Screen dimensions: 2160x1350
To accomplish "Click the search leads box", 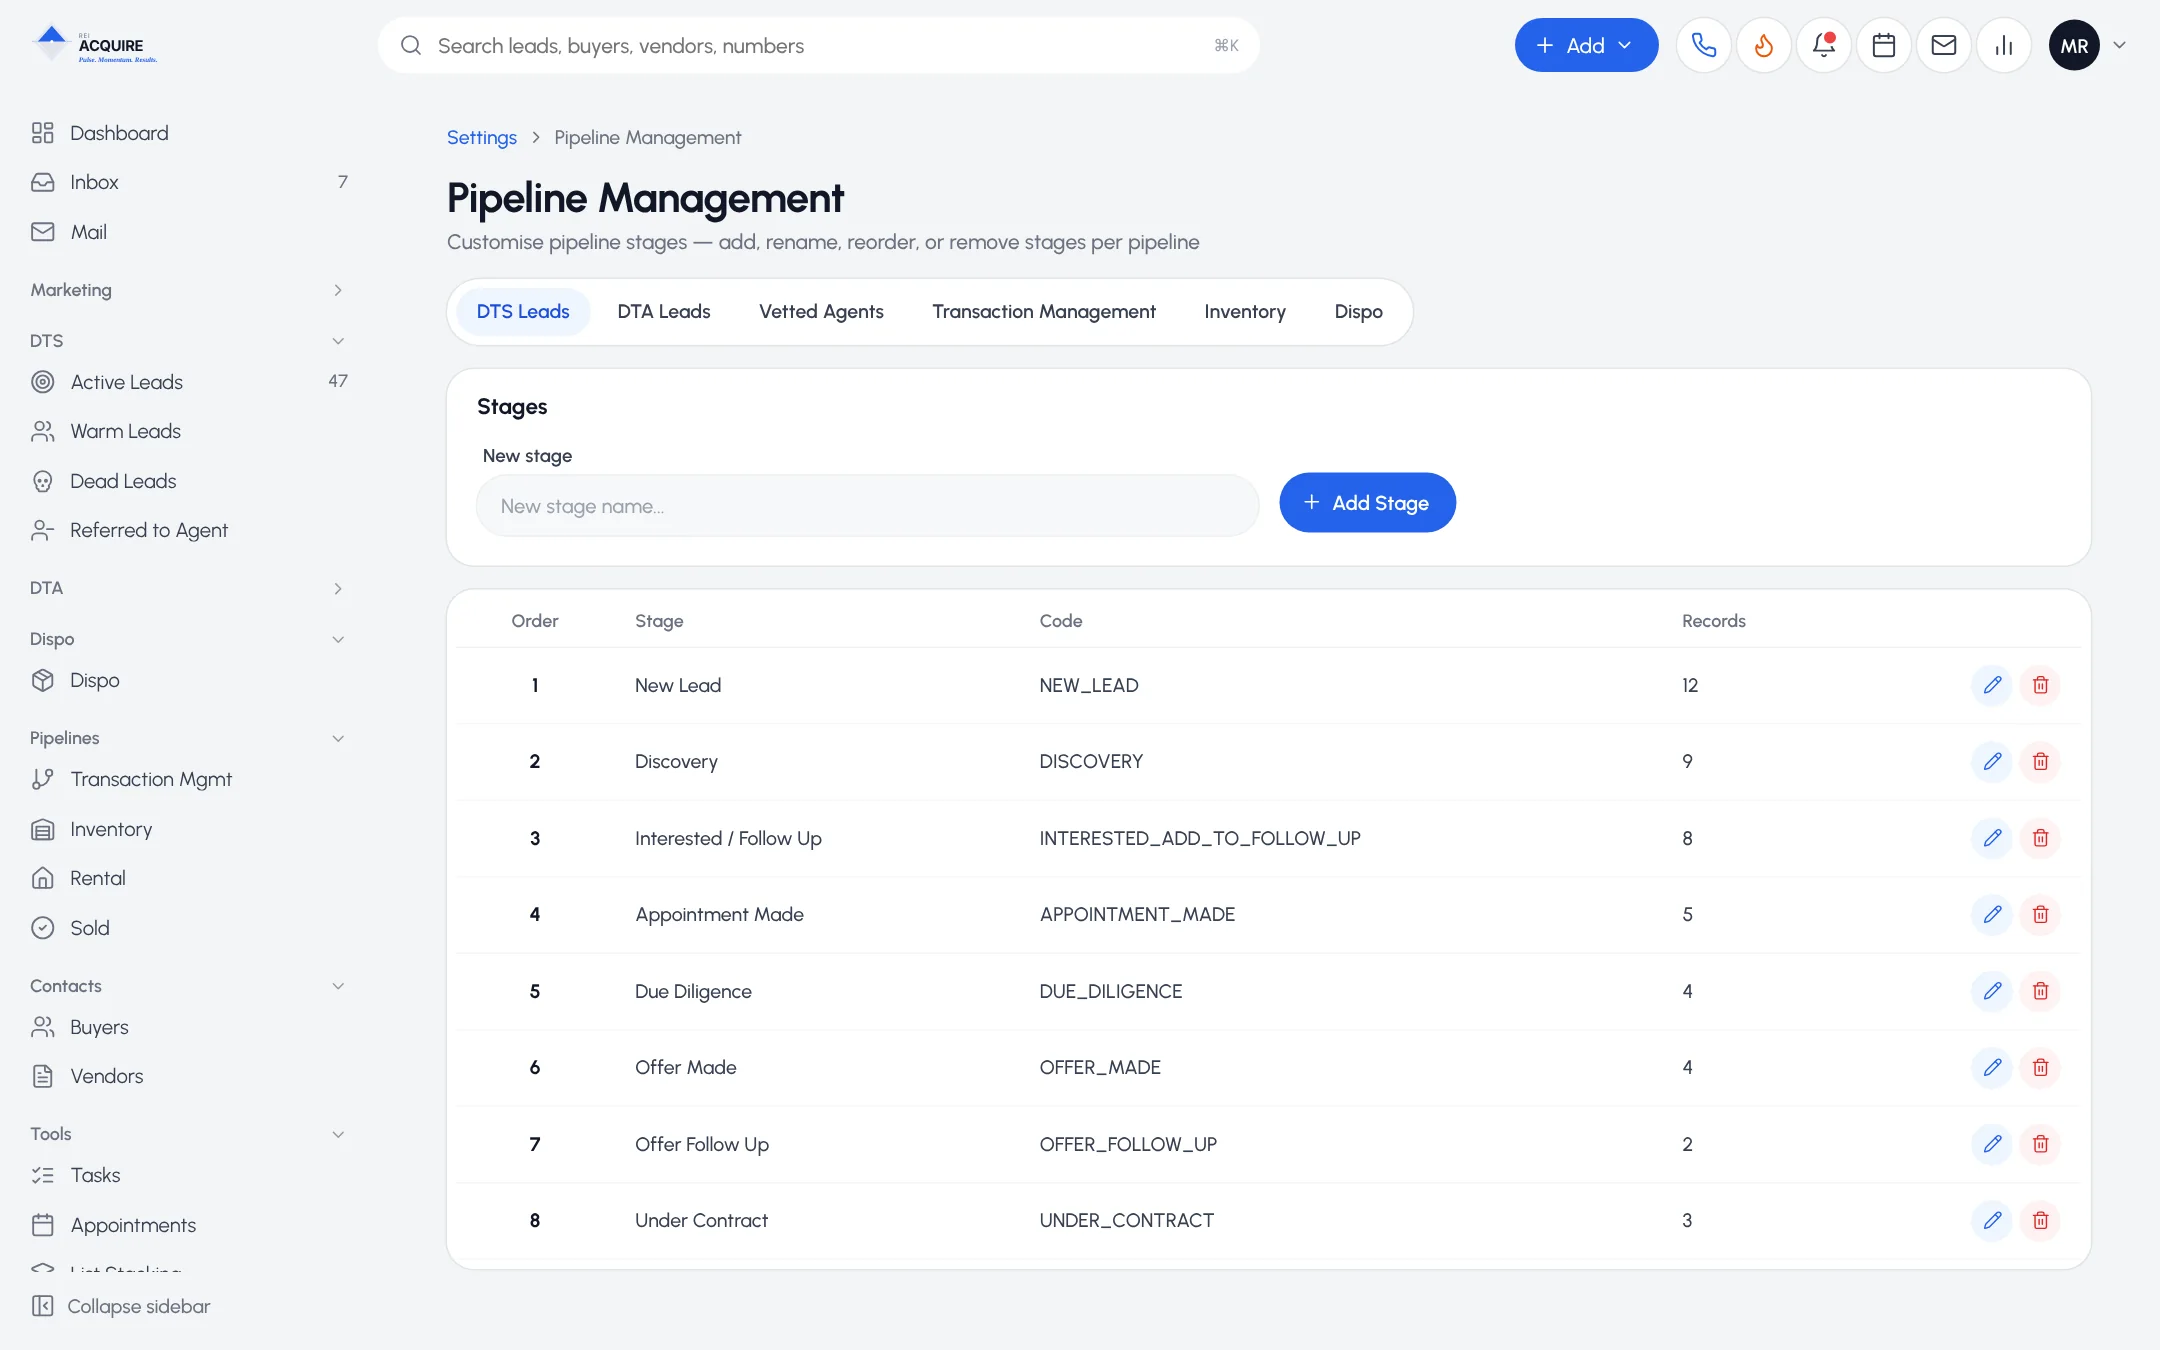I will tap(818, 45).
